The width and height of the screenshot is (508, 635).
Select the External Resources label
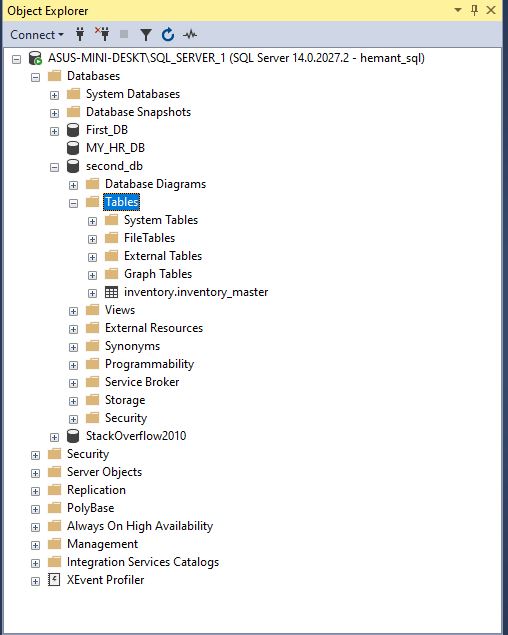pyautogui.click(x=154, y=328)
